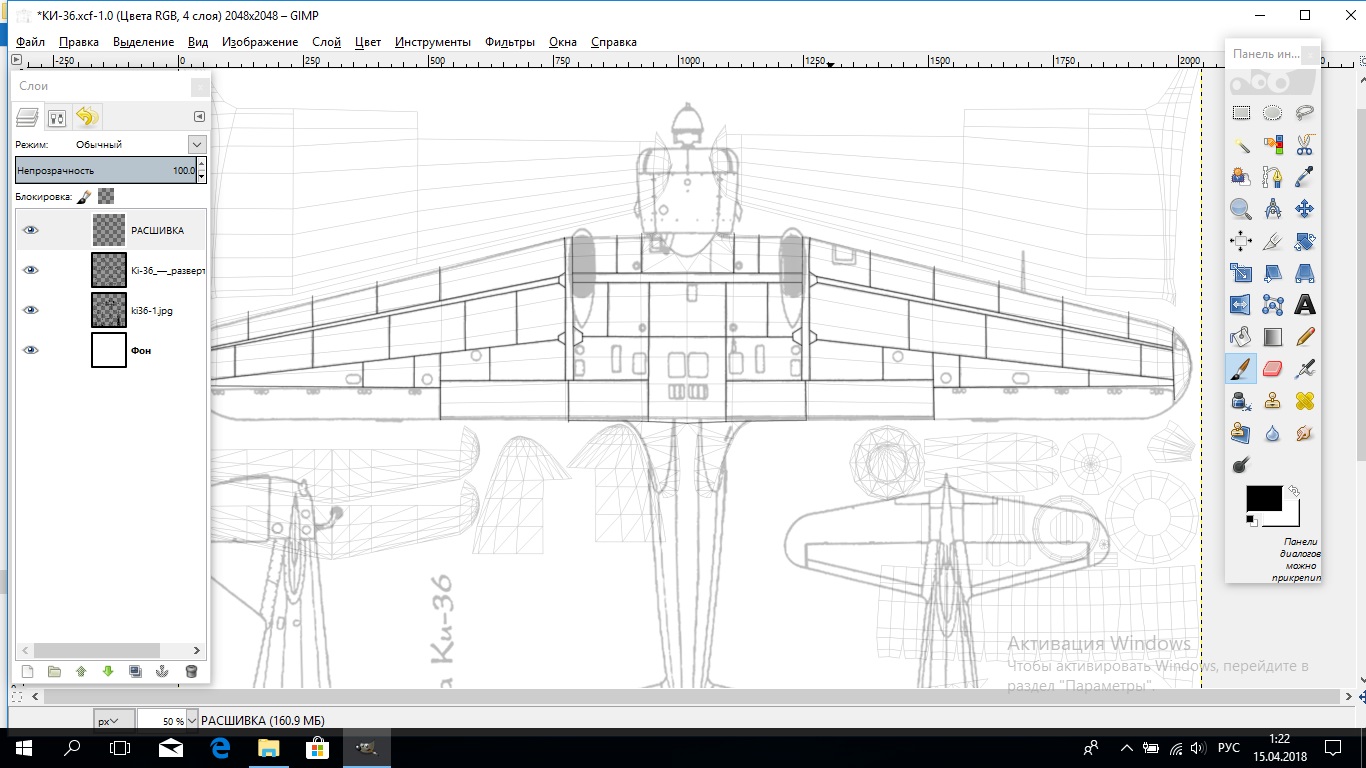
Task: Select the Eraser tool
Action: (1272, 369)
